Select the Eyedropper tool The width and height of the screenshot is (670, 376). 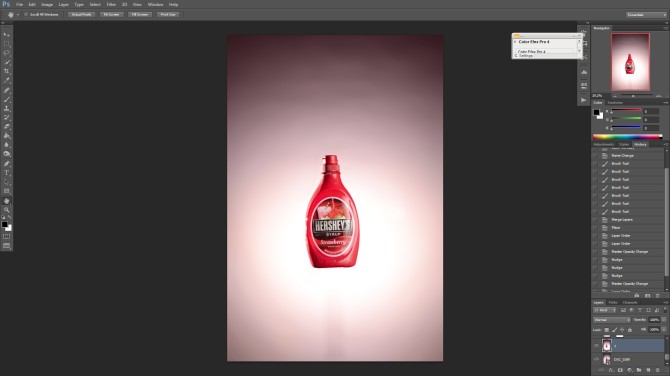coord(6,80)
